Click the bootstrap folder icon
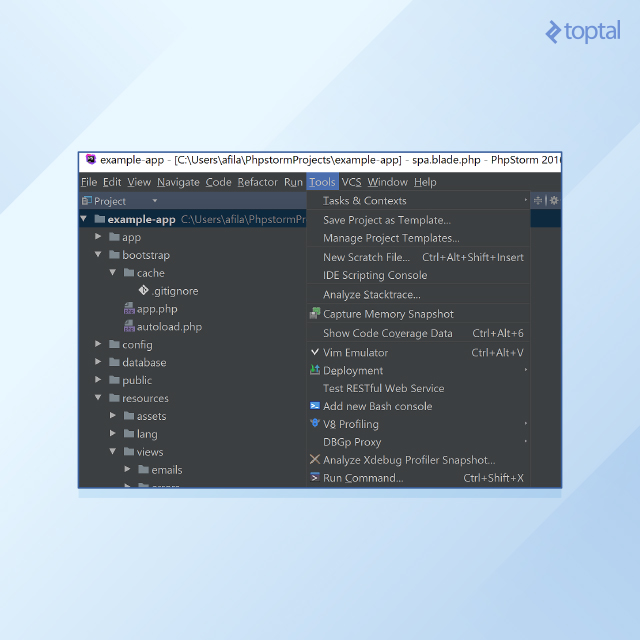The height and width of the screenshot is (640, 640). tap(114, 255)
